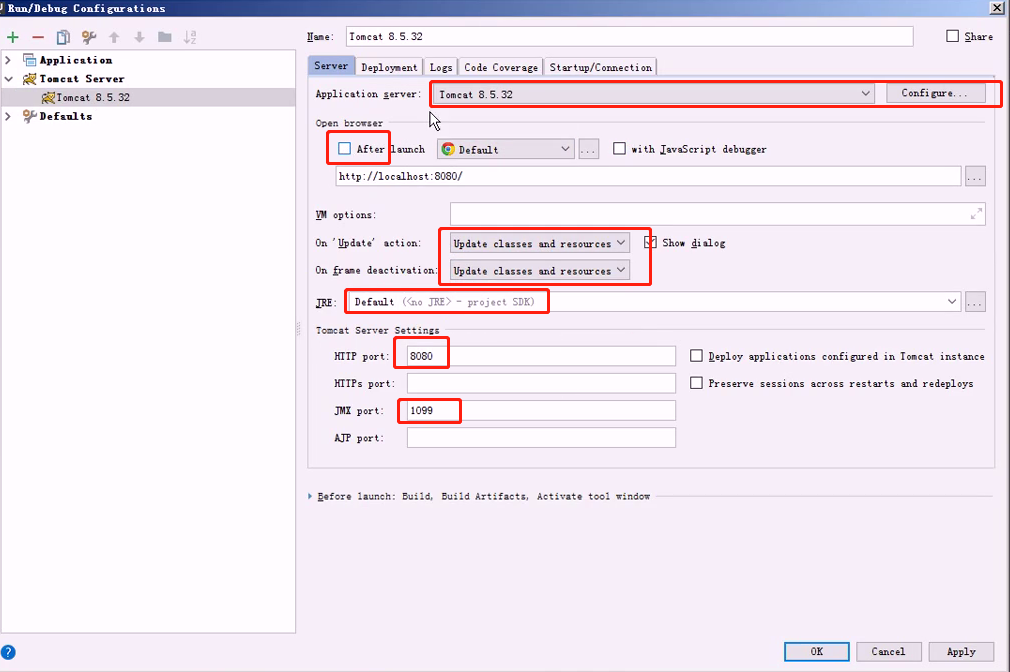Open the On 'Update' action dropdown

(540, 243)
